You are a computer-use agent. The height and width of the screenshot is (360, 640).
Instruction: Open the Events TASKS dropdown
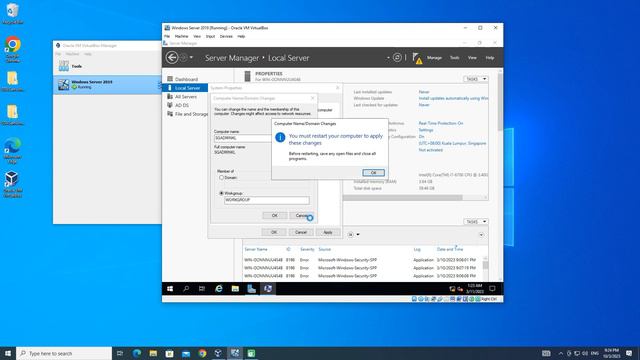tap(476, 222)
